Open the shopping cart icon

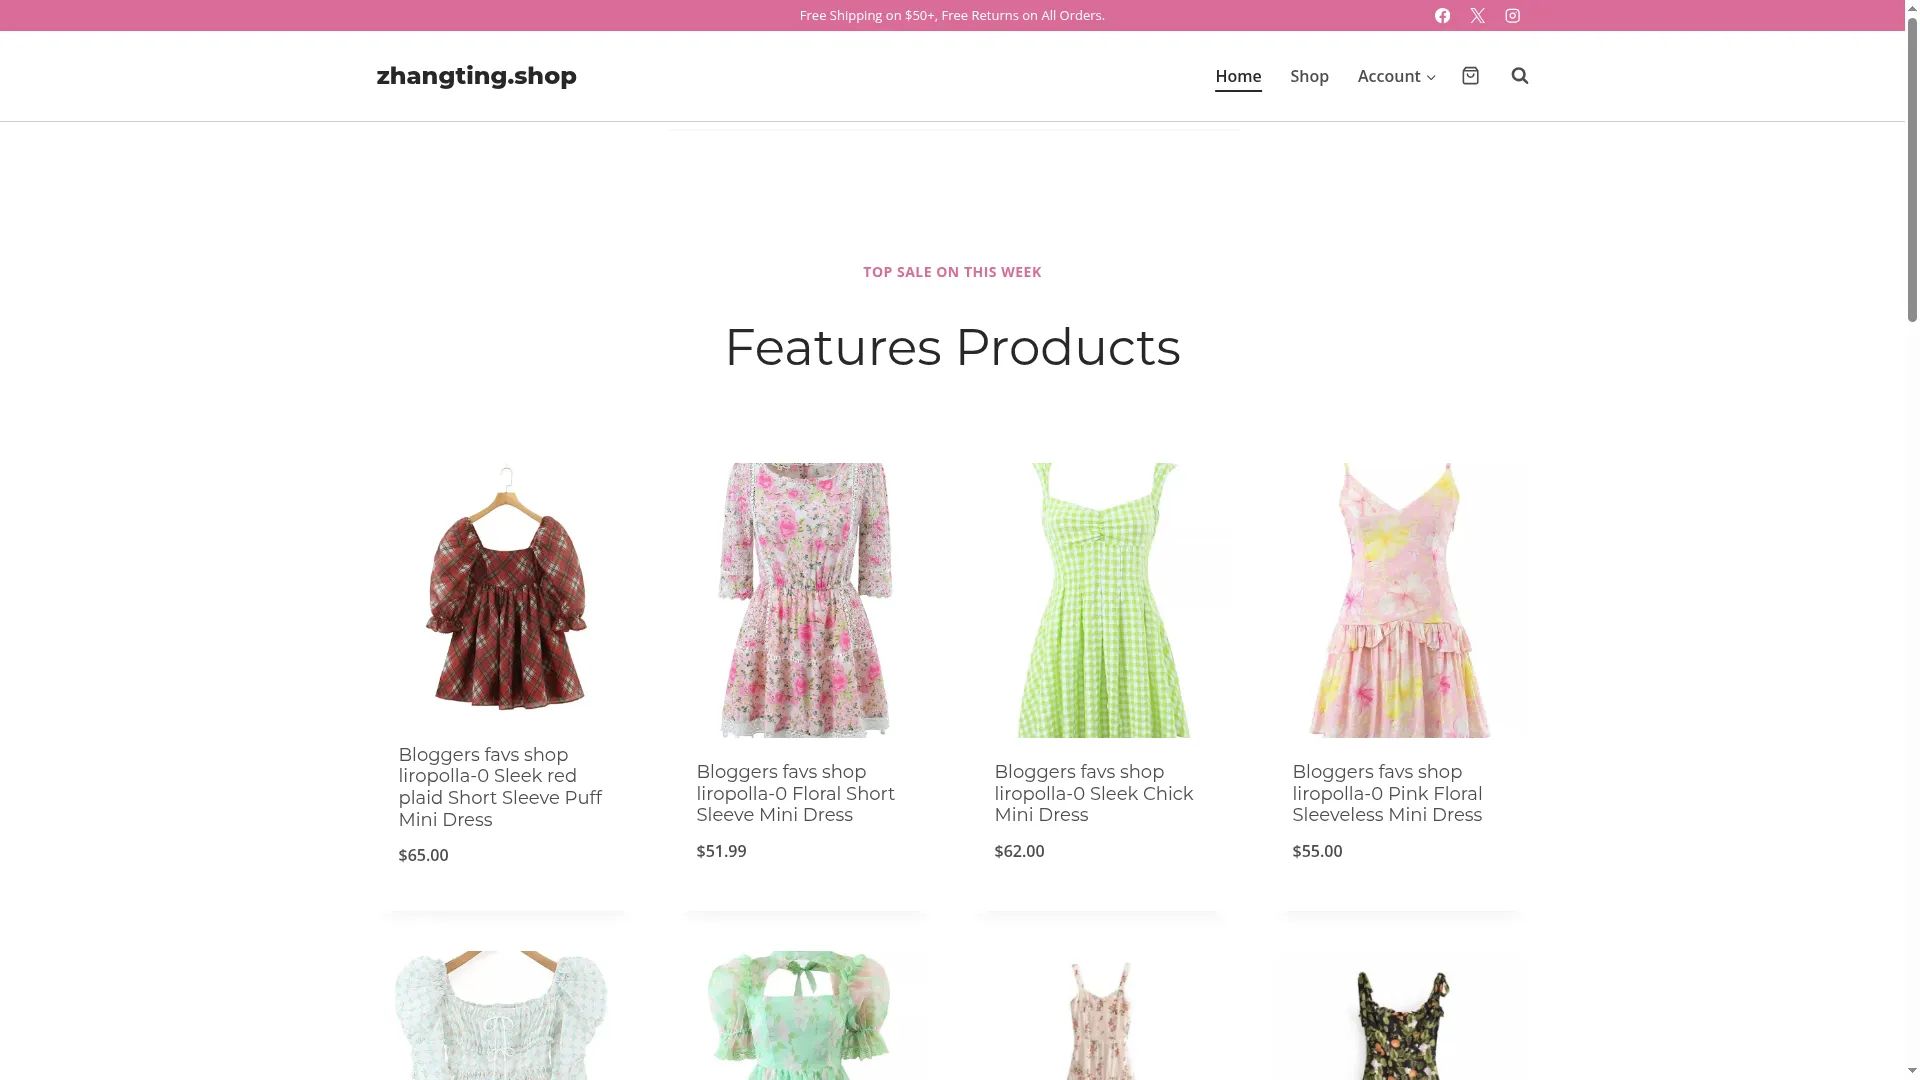tap(1470, 75)
